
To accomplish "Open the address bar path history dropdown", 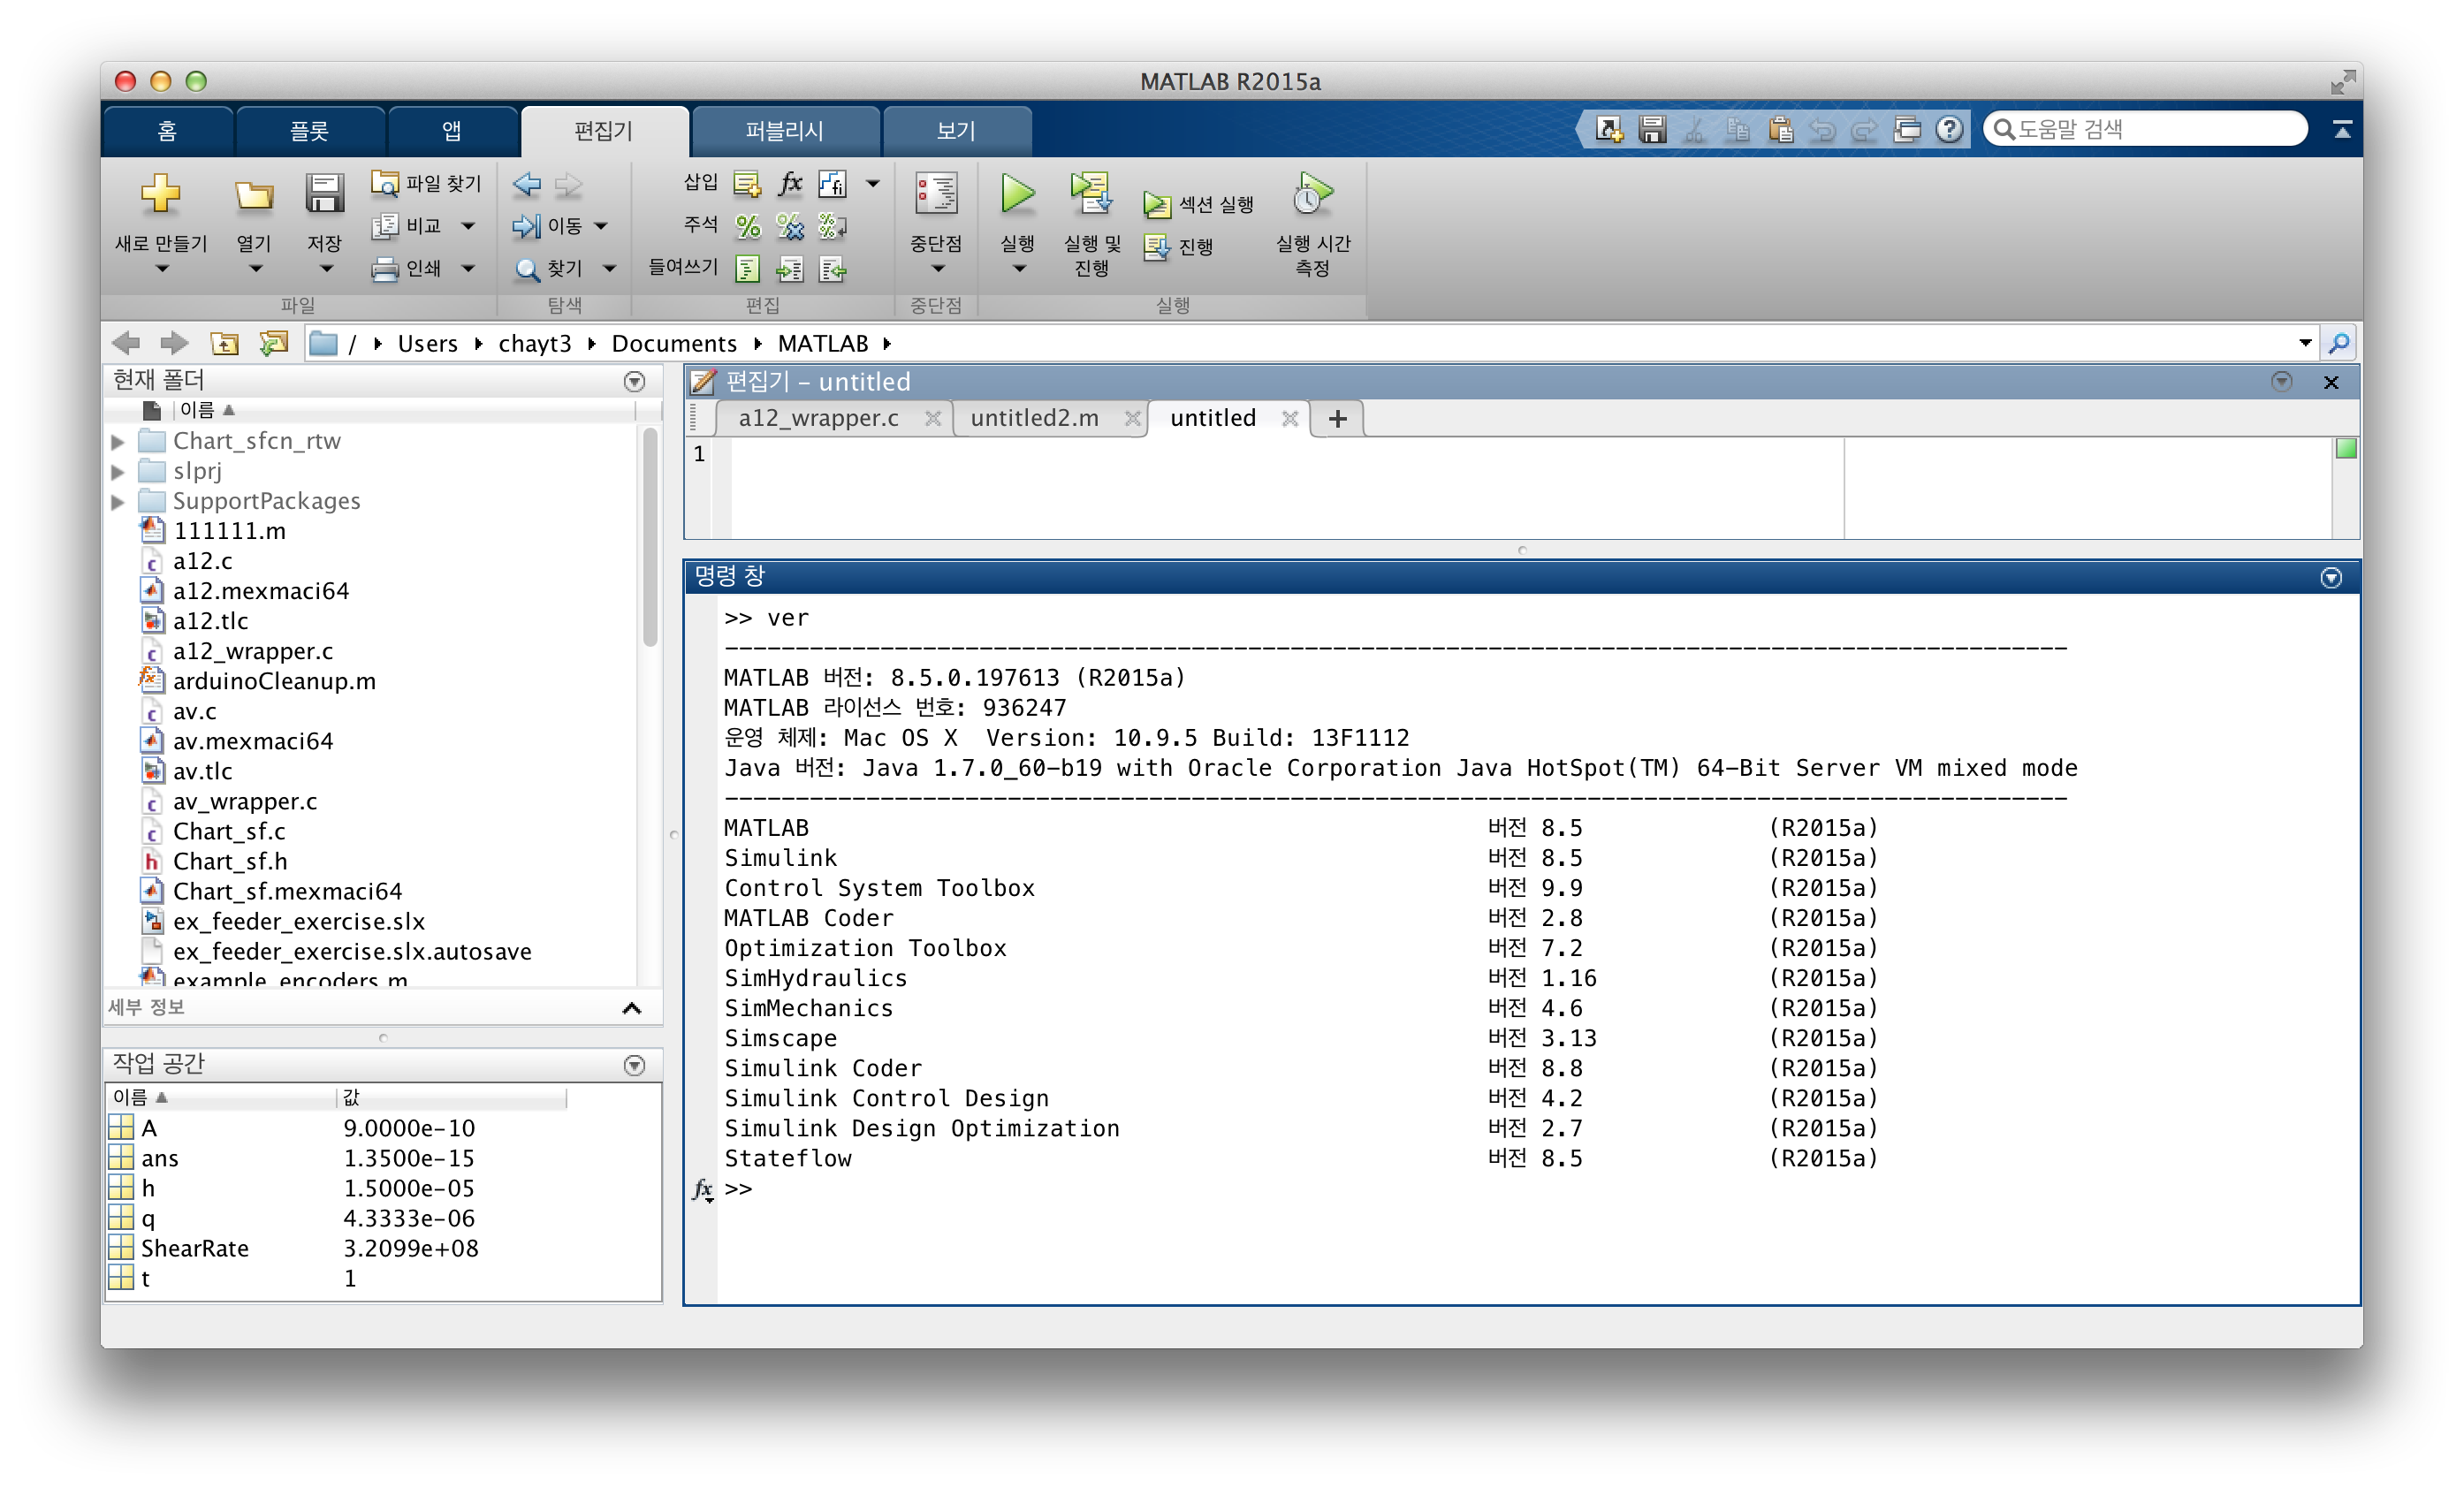I will pos(2305,343).
